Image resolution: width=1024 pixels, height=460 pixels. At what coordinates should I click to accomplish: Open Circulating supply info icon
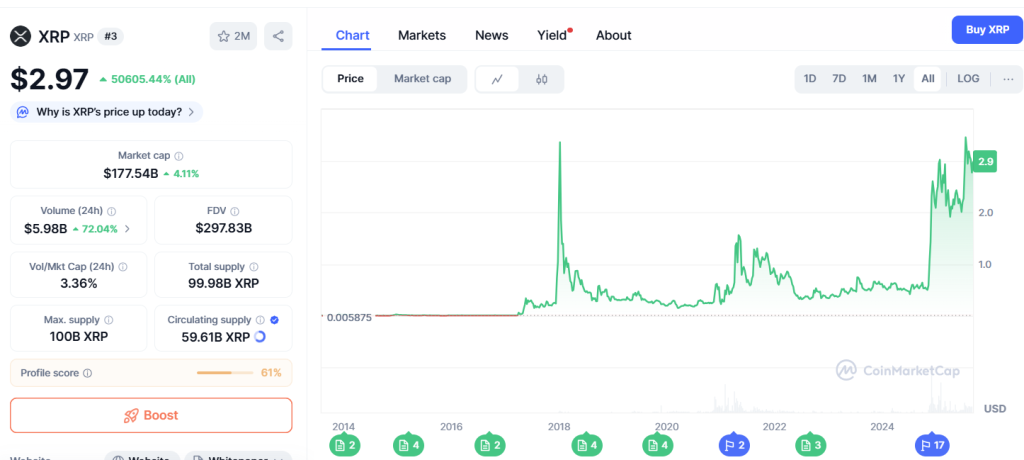[x=260, y=320]
